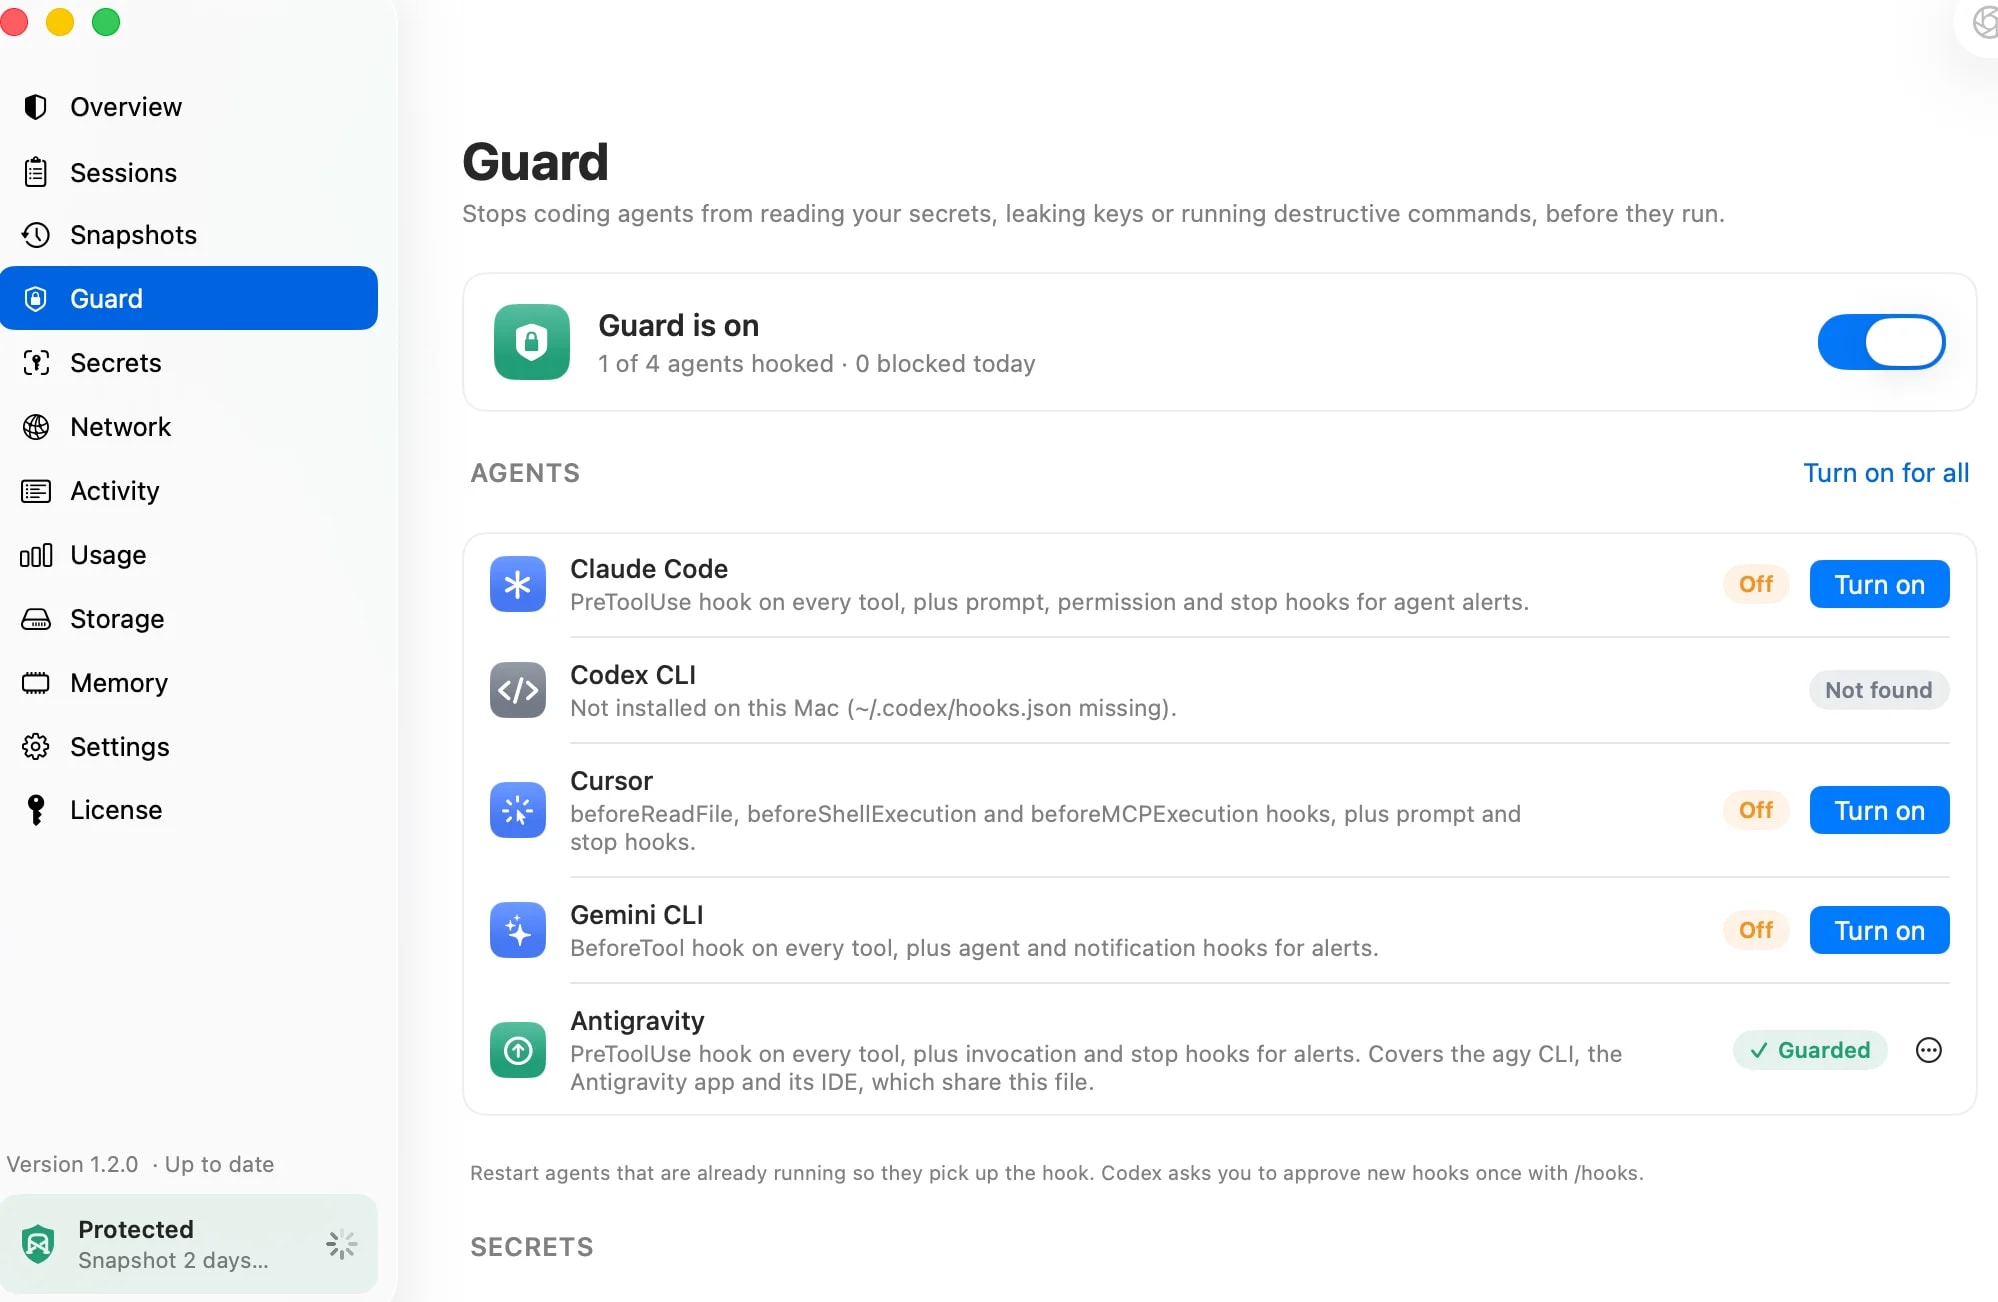Viewport: 1998px width, 1302px height.
Task: Click the Off badge next to Gemini CLI
Action: [x=1756, y=930]
